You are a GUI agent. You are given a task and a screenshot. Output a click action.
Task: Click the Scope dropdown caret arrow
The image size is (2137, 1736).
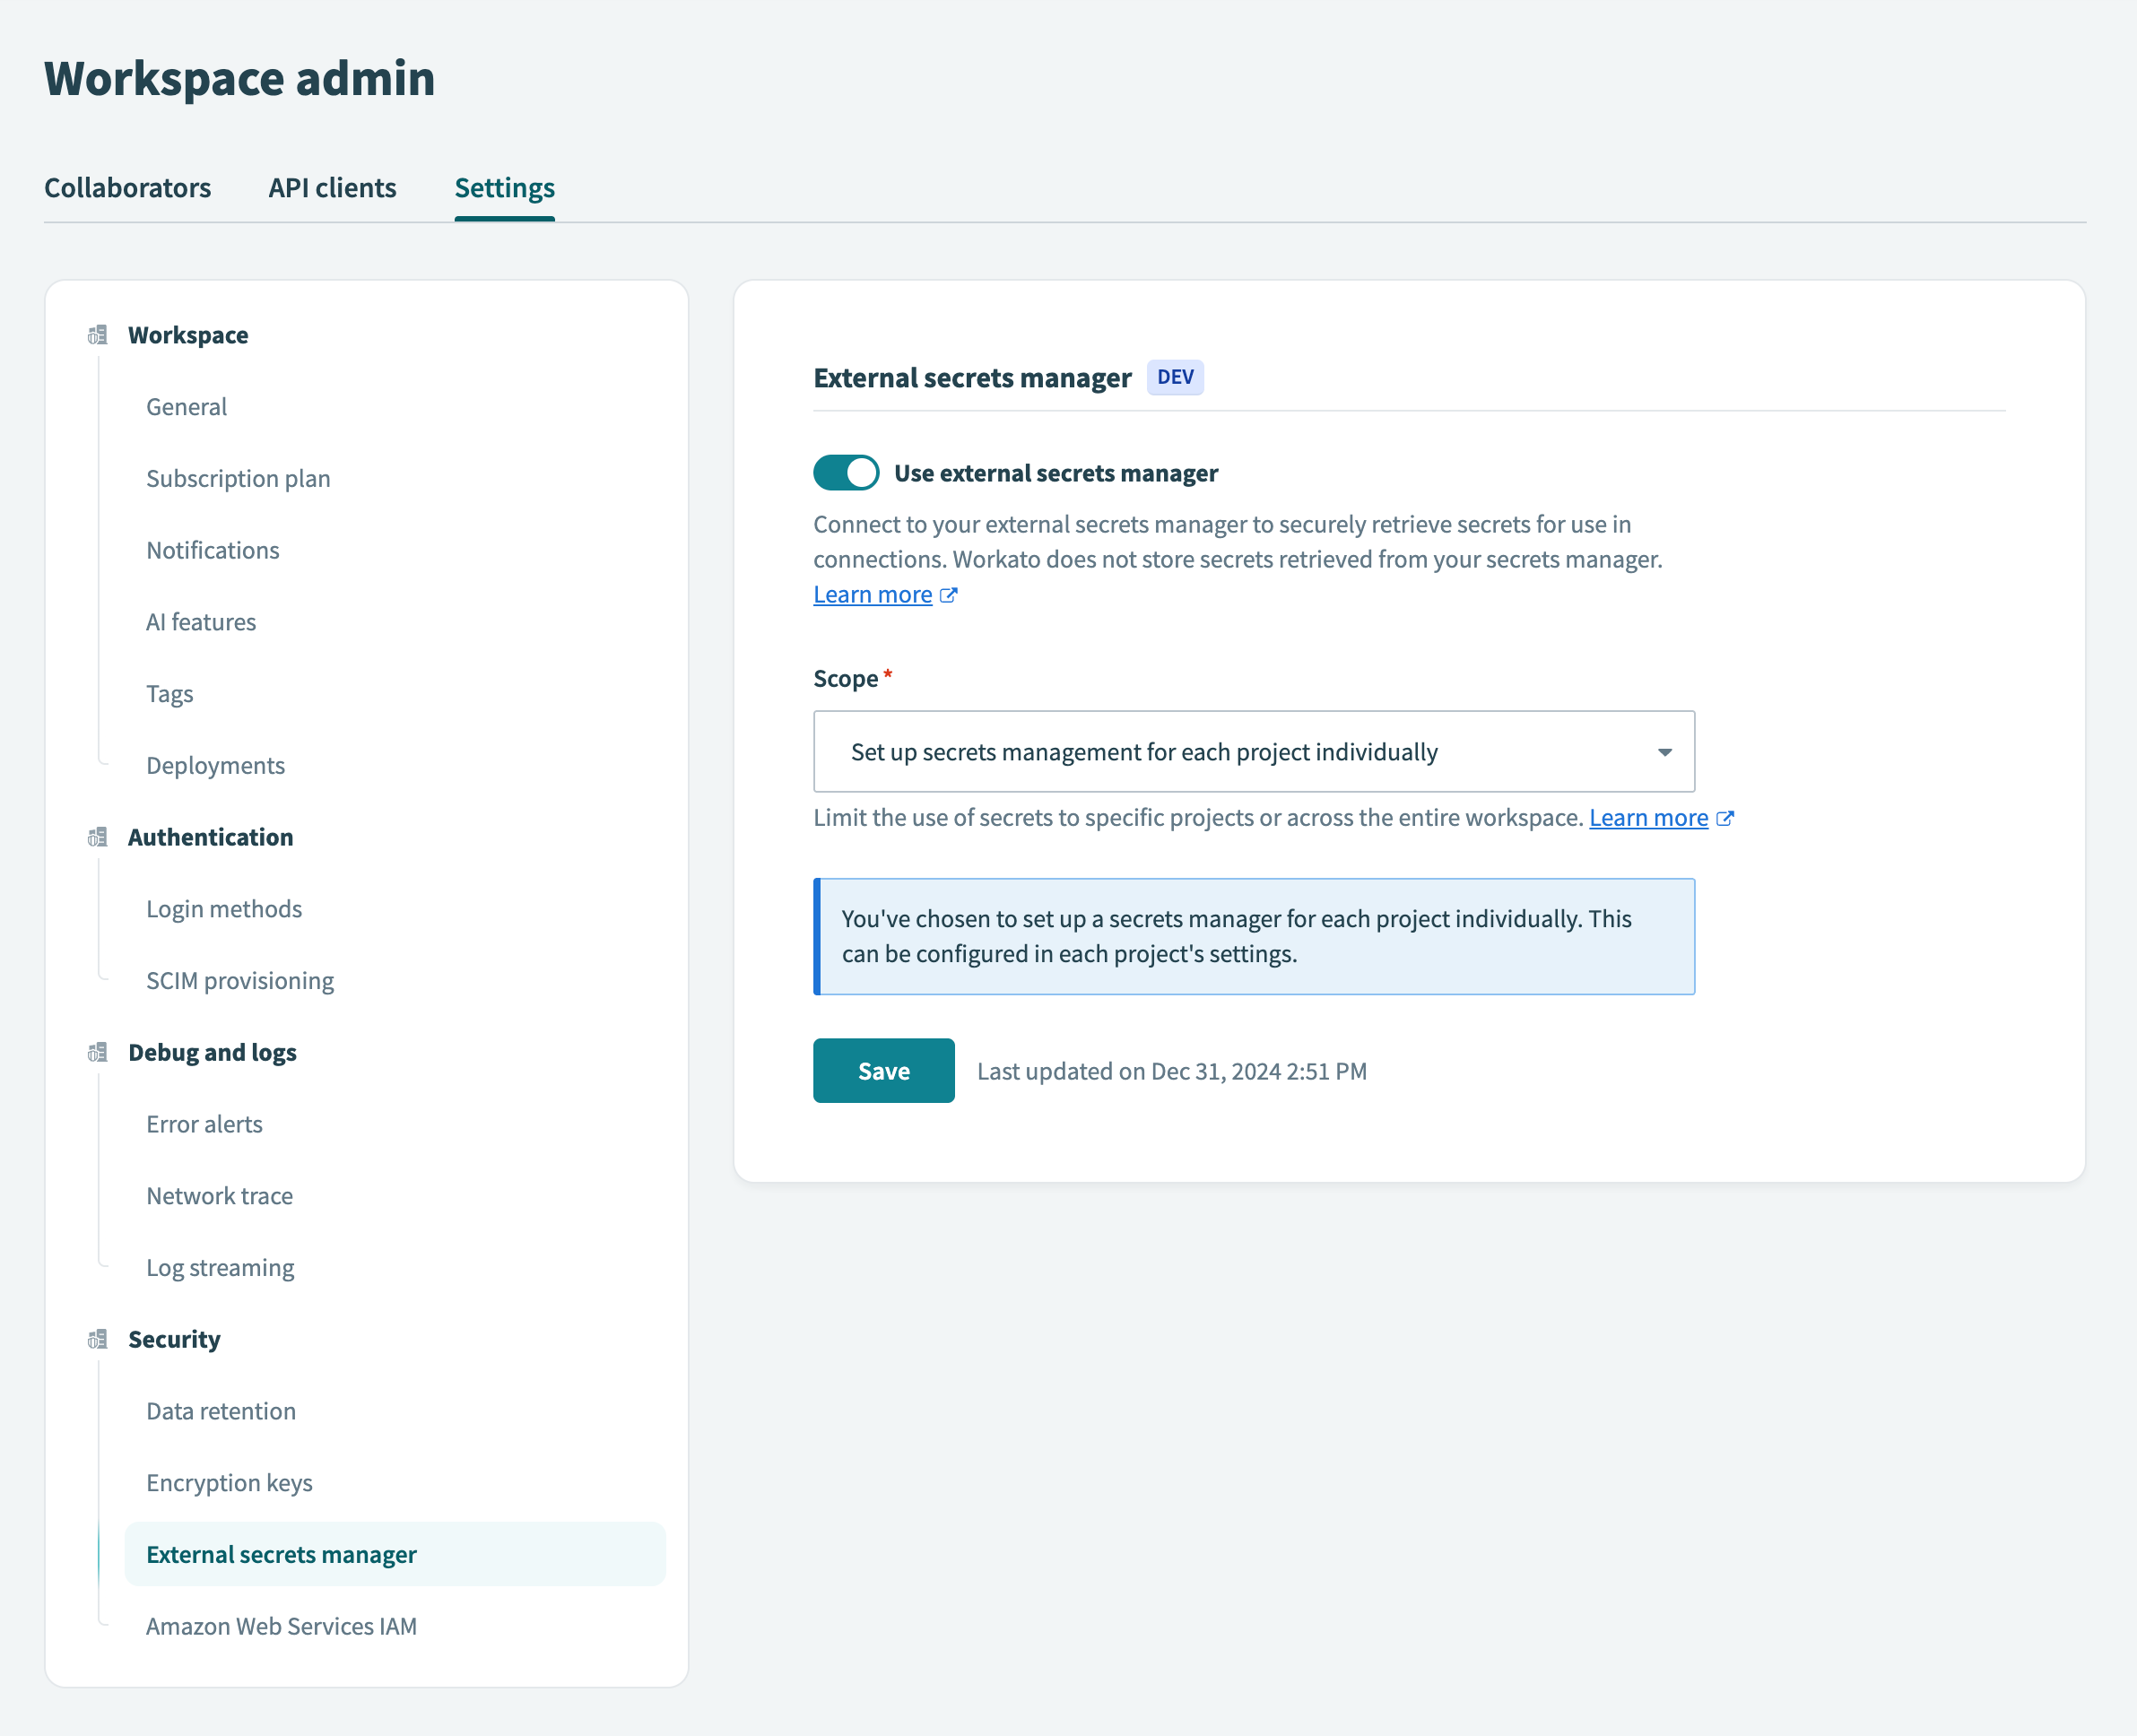point(1664,752)
